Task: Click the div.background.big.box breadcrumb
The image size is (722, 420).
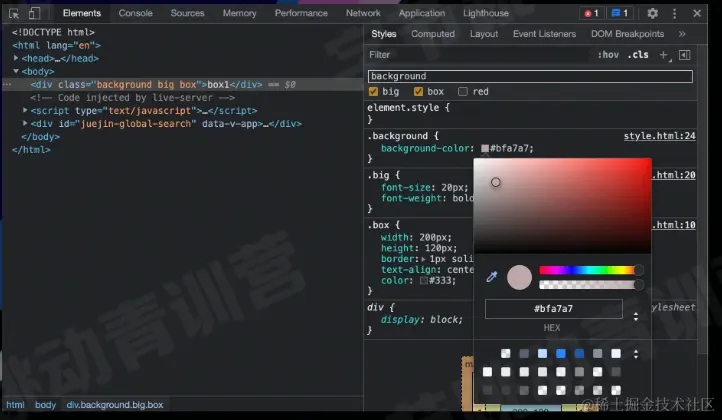Action: click(x=115, y=405)
